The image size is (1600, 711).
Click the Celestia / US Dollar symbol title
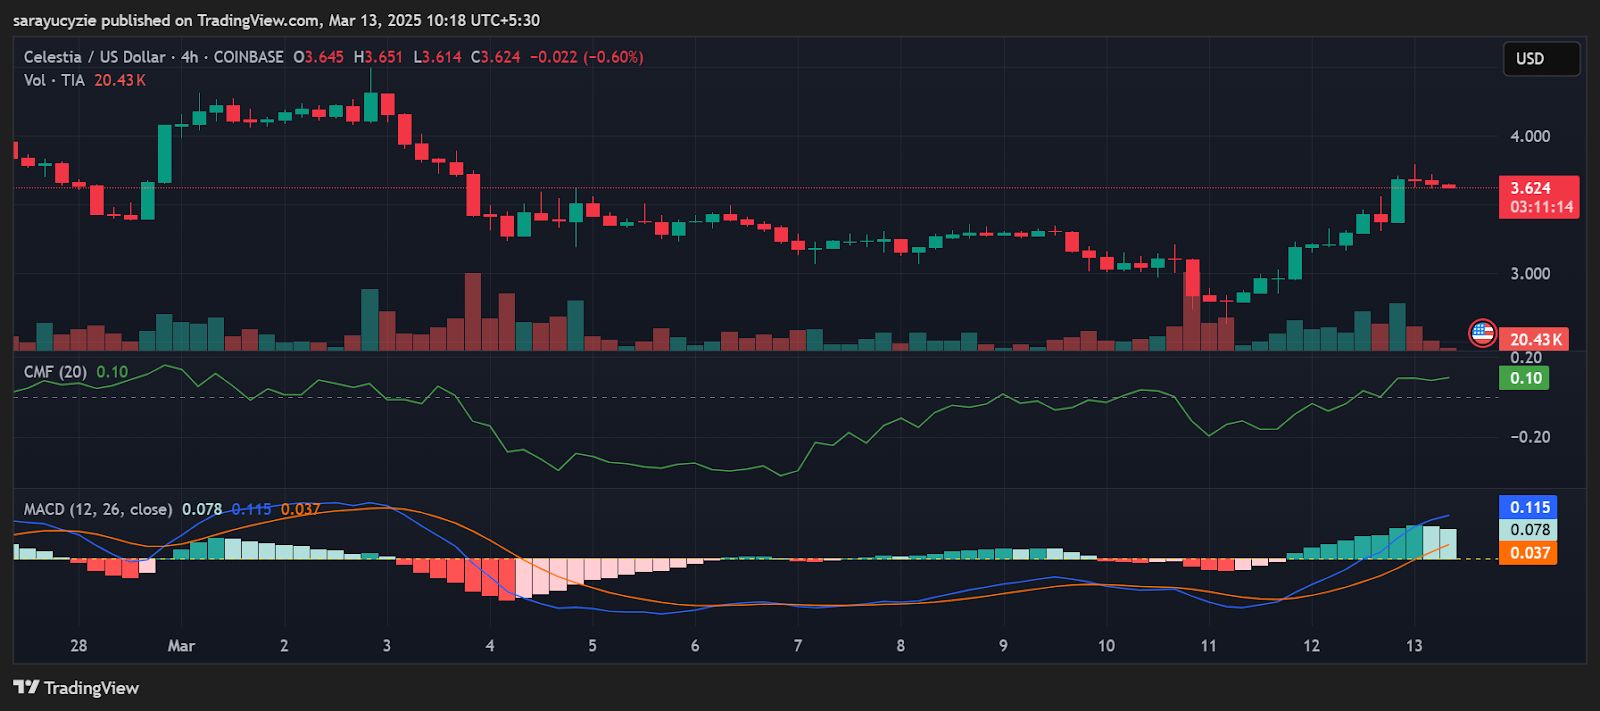pos(95,57)
